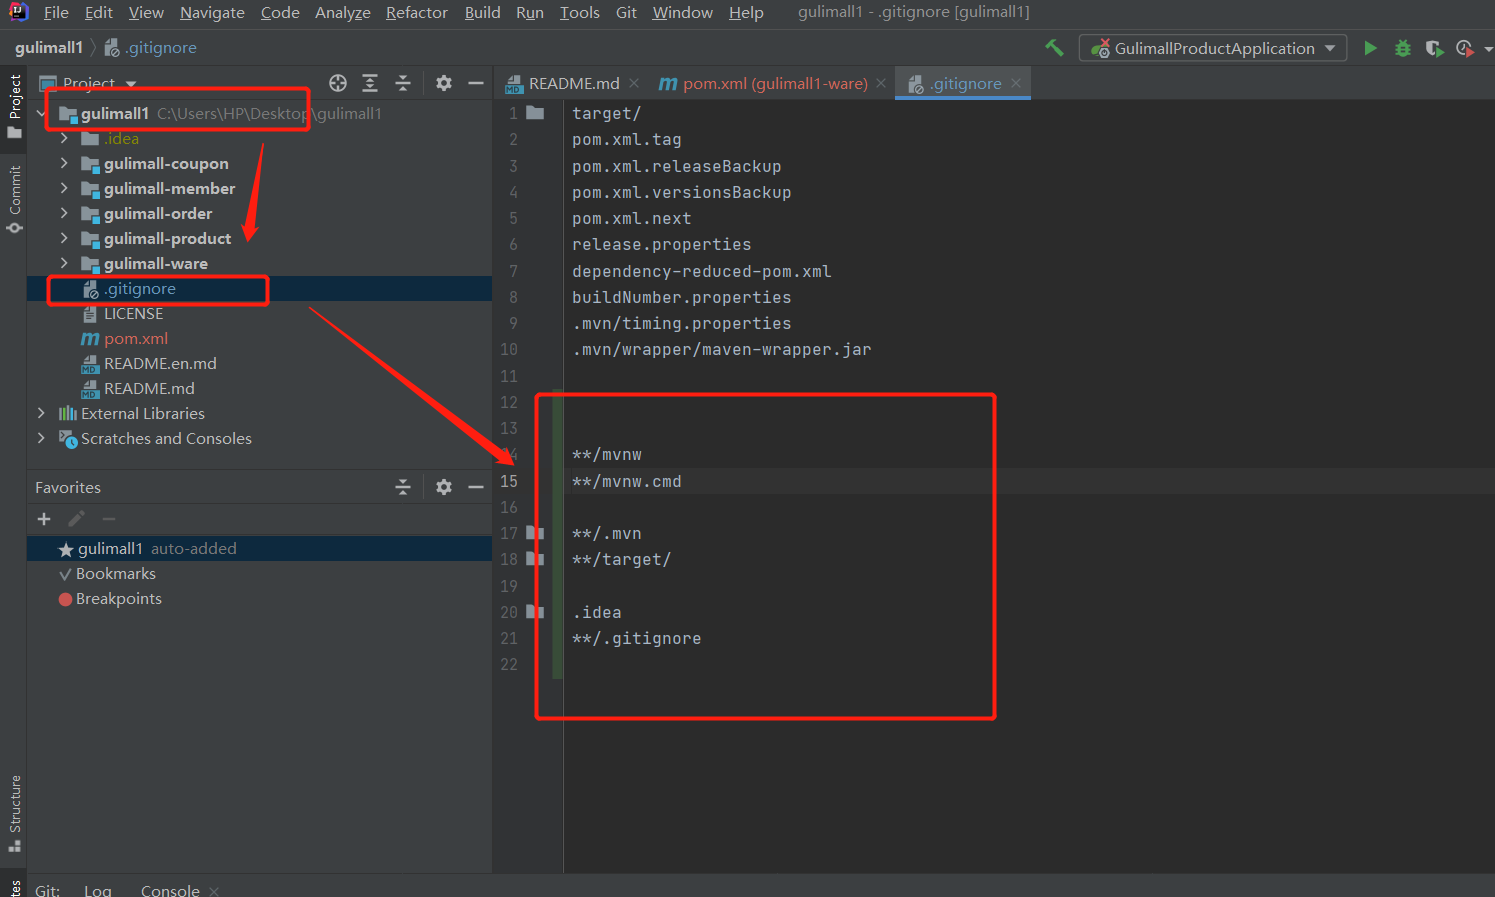1495x897 pixels.
Task: Run with Coverage using the shield icon
Action: 1434,48
